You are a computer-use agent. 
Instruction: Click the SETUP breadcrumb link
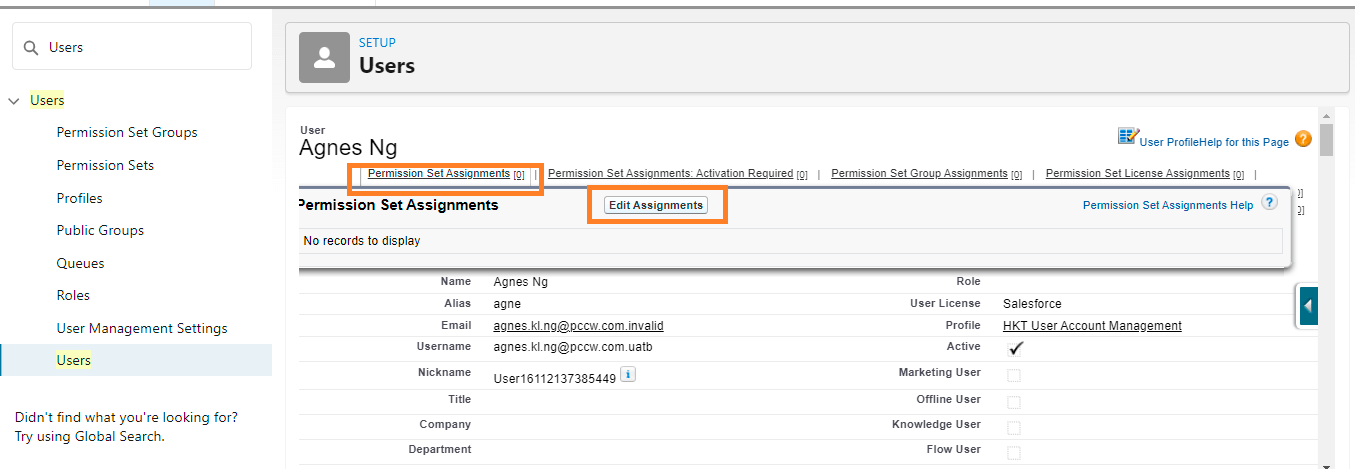tap(378, 43)
